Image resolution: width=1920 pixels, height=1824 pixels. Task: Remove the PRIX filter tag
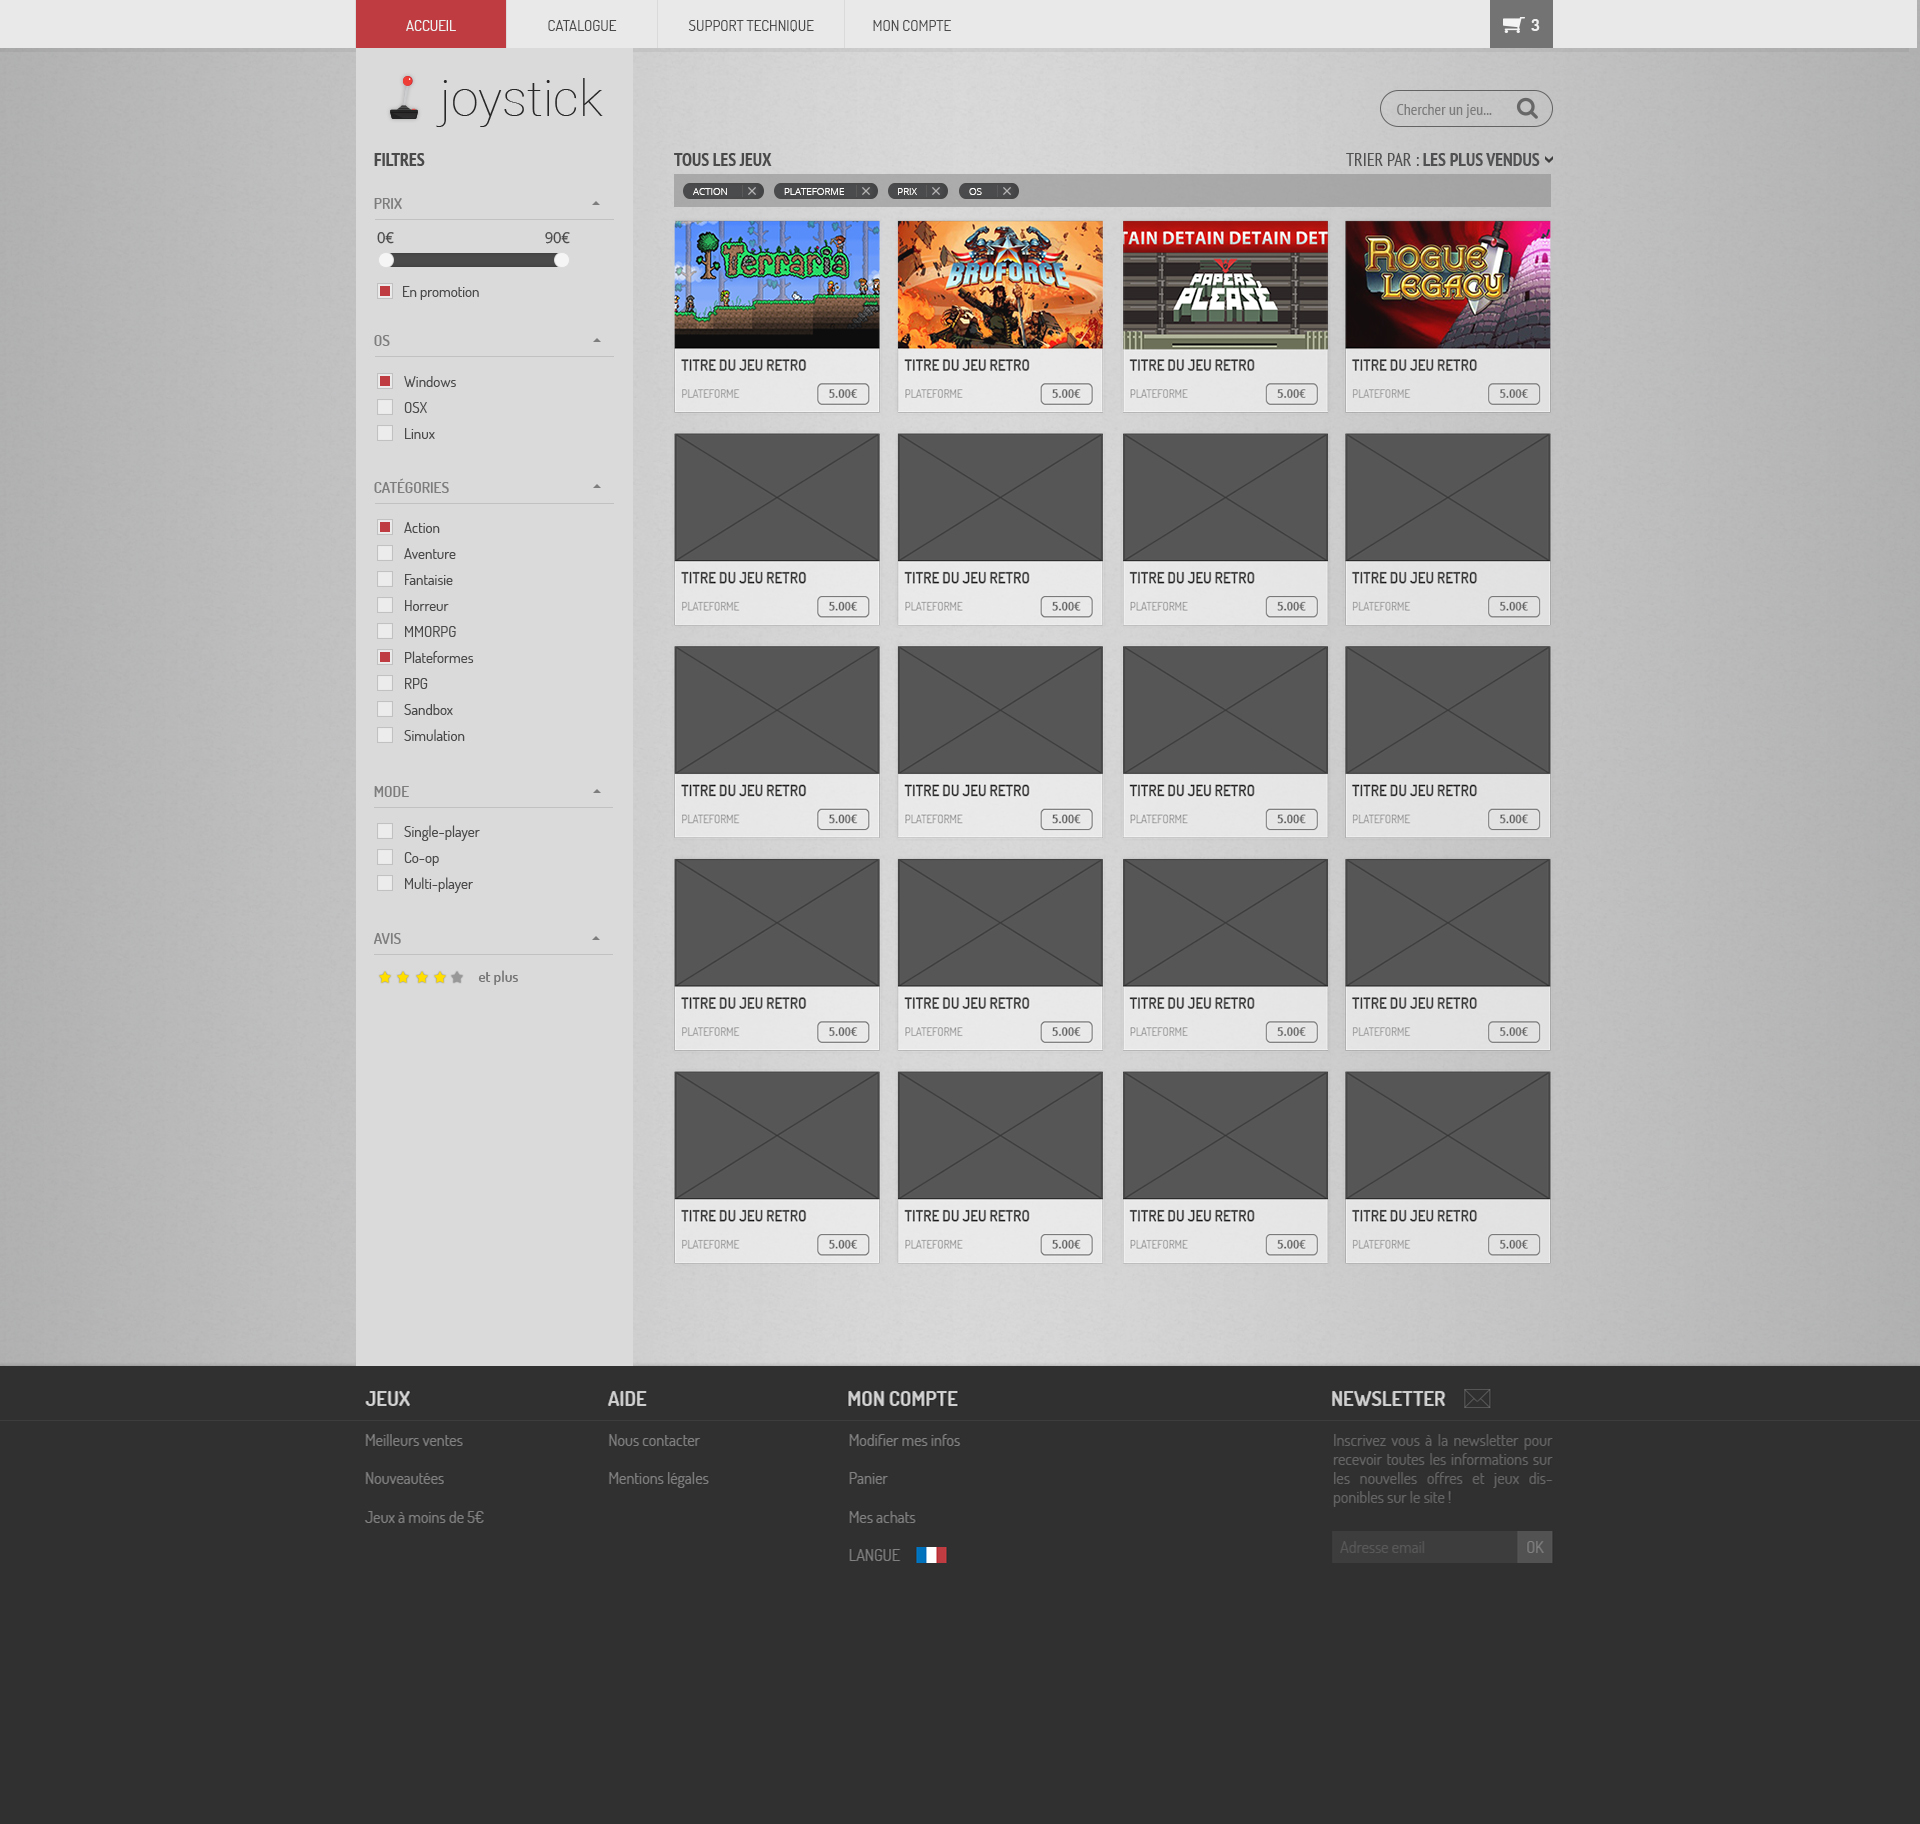pos(936,191)
